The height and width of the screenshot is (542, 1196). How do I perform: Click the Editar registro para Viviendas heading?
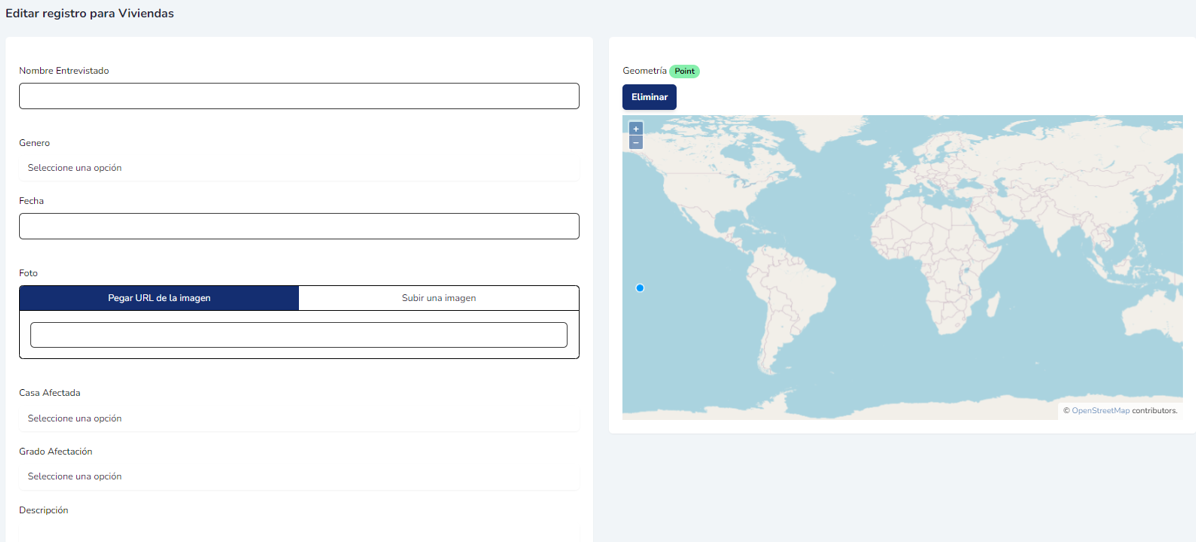pos(90,14)
